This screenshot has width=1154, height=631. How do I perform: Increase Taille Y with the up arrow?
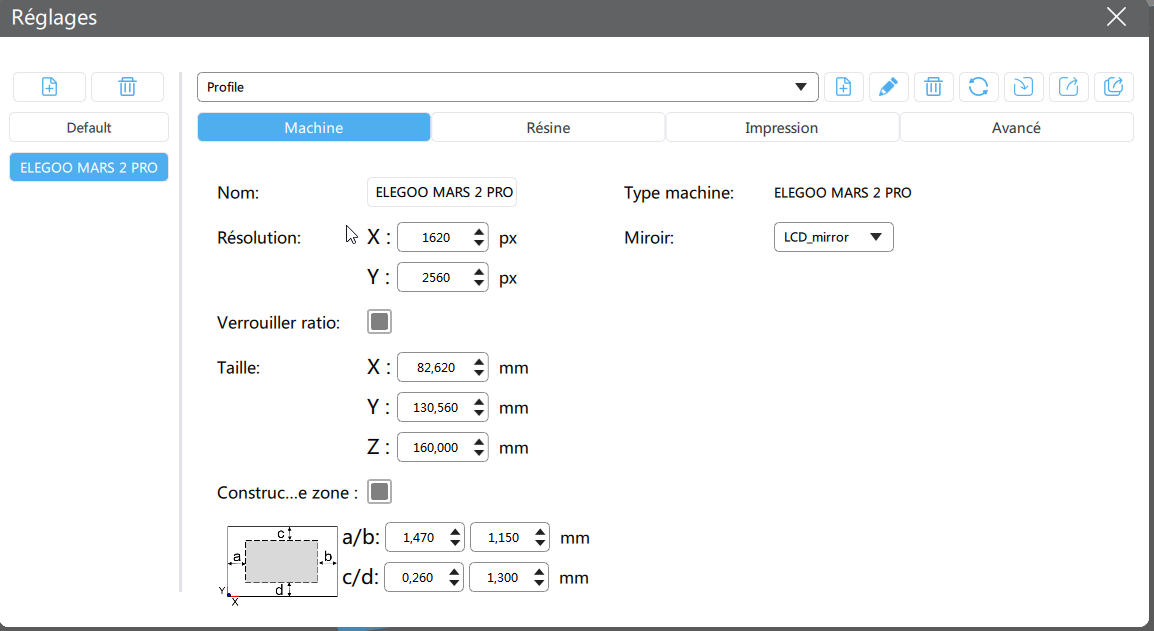479,401
